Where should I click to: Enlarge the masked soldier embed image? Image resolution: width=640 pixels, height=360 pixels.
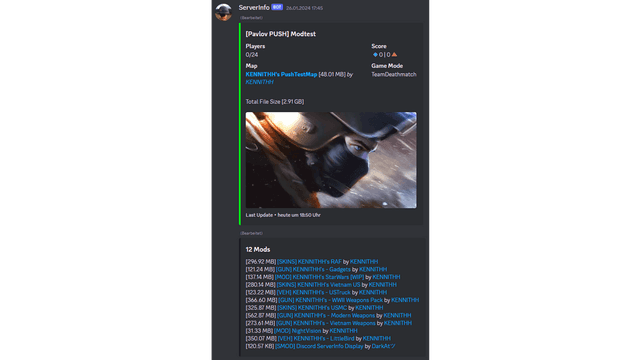coord(331,160)
